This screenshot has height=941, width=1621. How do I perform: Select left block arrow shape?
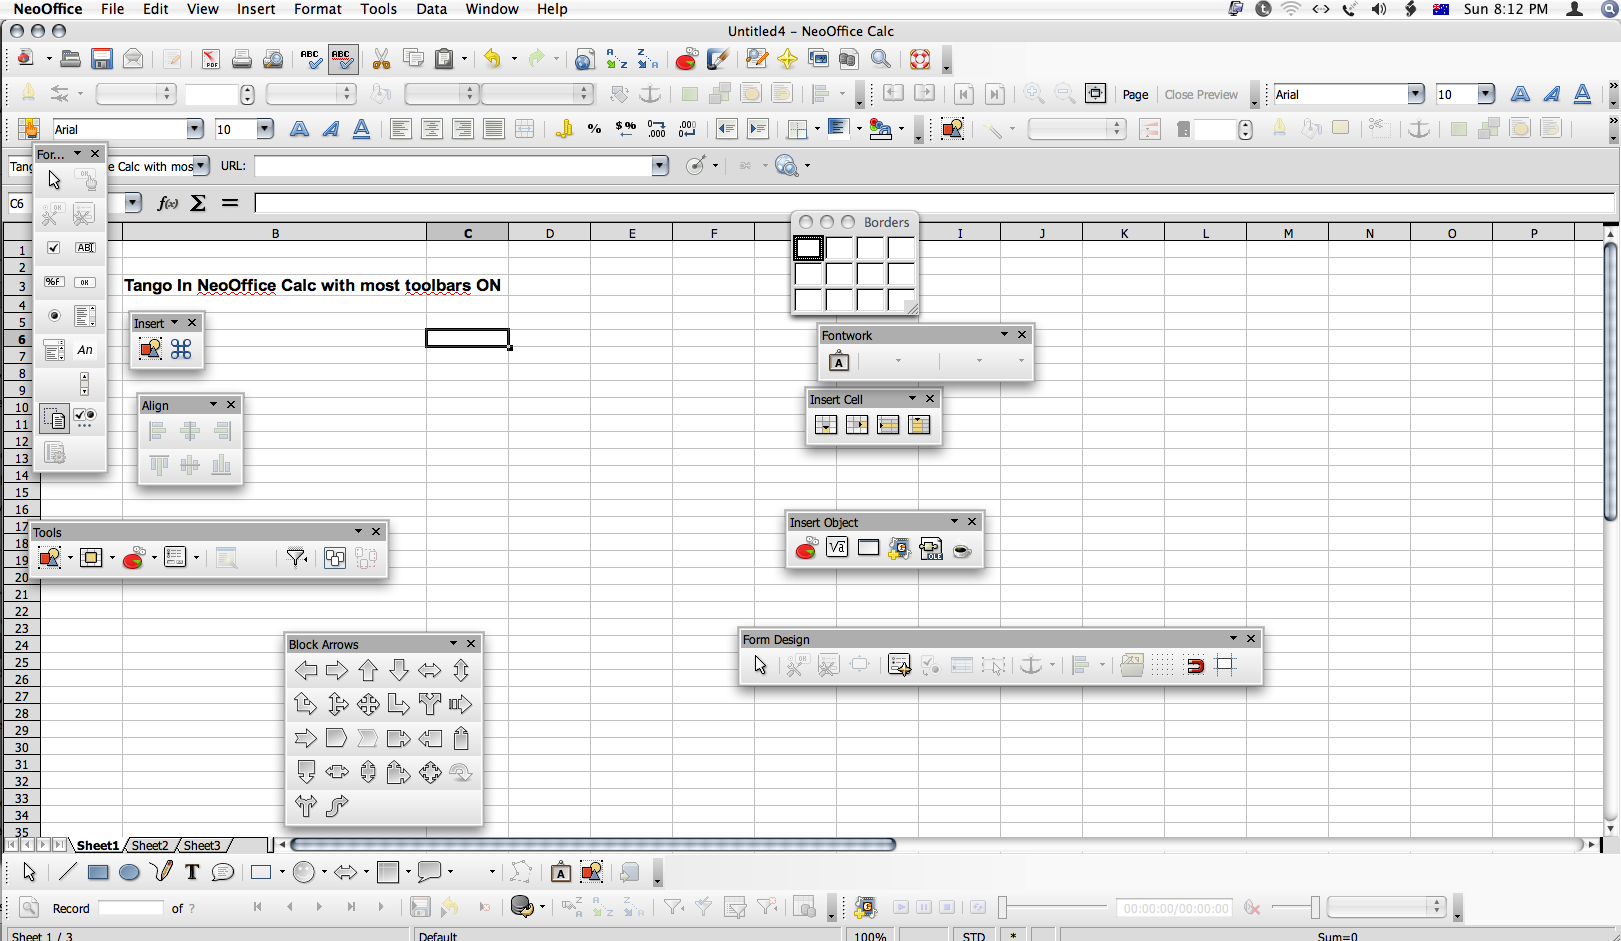tap(306, 671)
